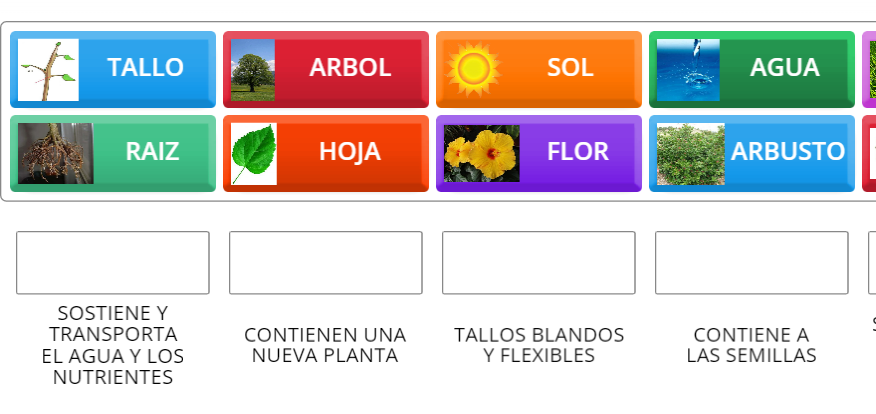Click answer box above 'CONTIENEN UNA NUEVA PLANTA'
876x414 pixels.
click(325, 263)
